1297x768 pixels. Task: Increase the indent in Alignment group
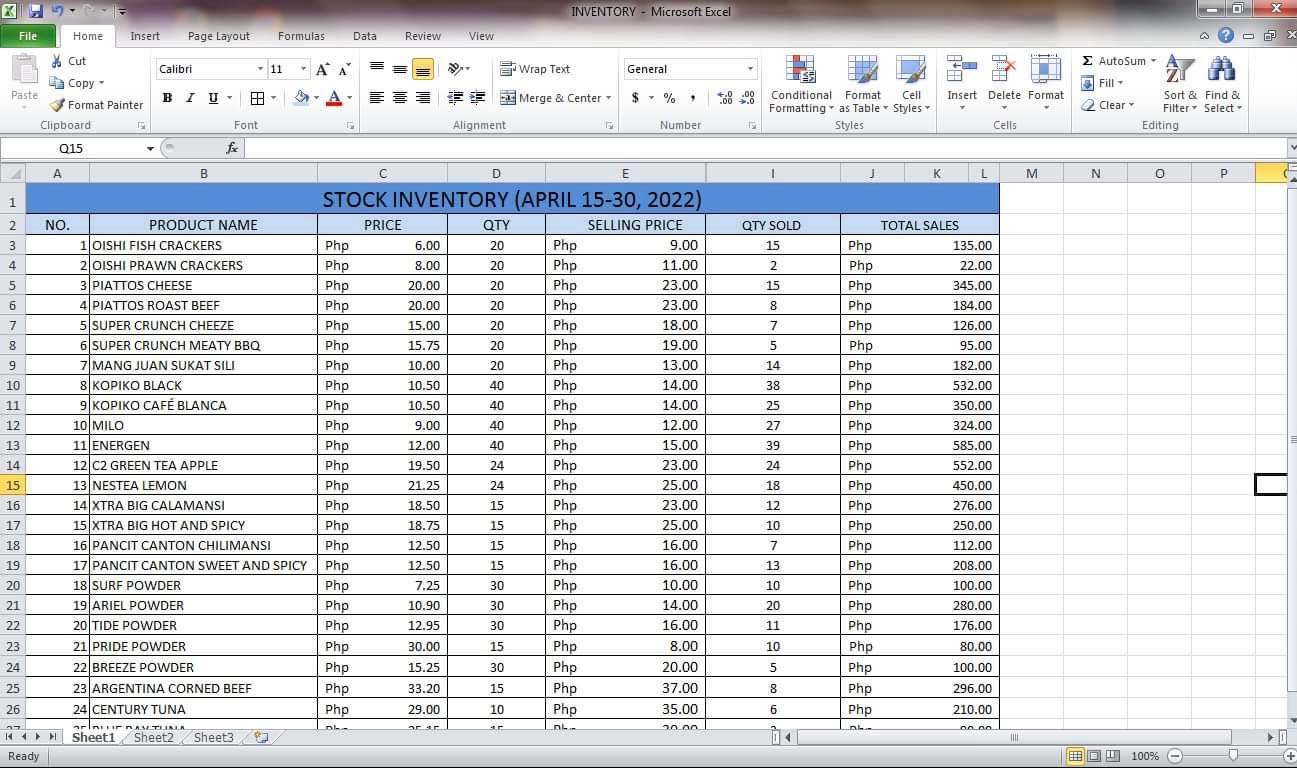point(478,98)
